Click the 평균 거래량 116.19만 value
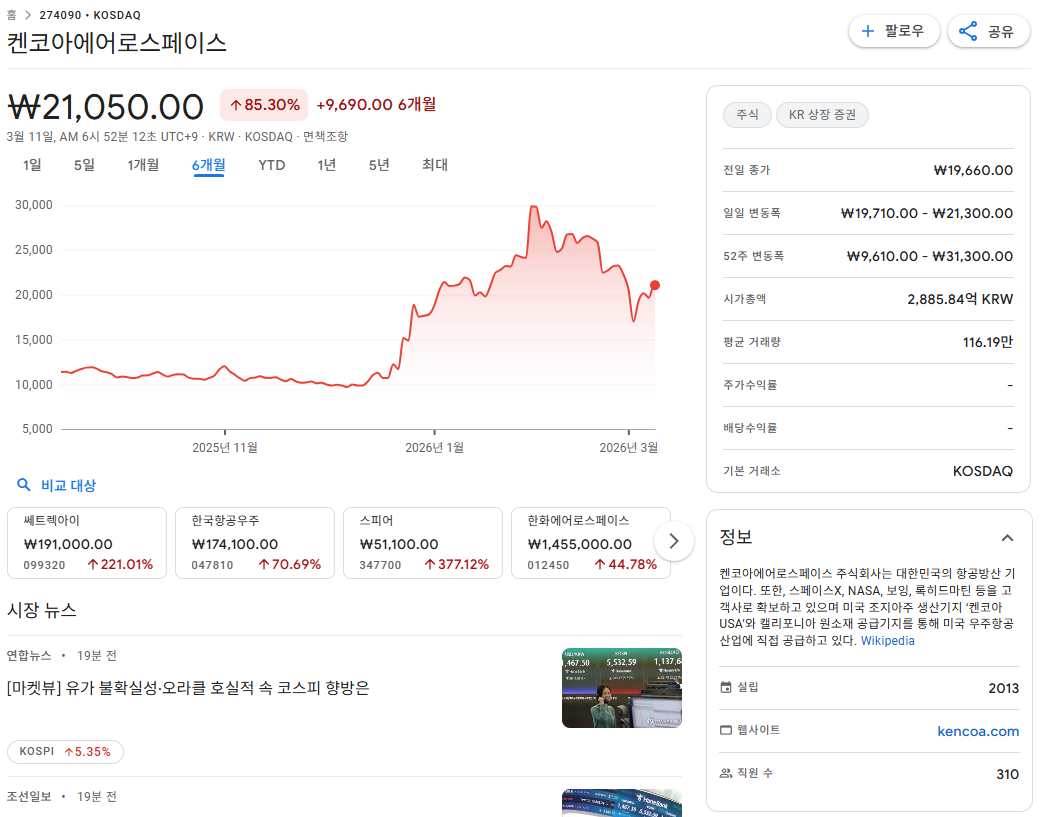1047x817 pixels. coord(988,342)
